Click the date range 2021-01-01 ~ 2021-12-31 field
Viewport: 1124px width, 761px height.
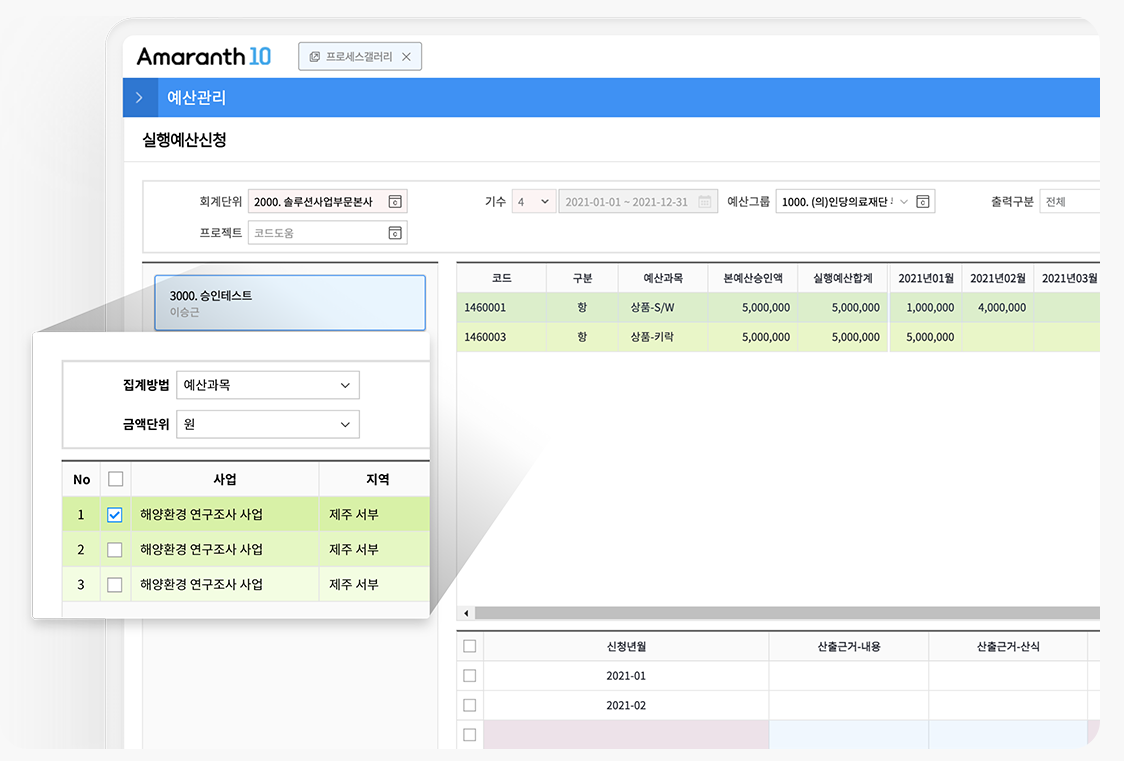click(x=638, y=201)
